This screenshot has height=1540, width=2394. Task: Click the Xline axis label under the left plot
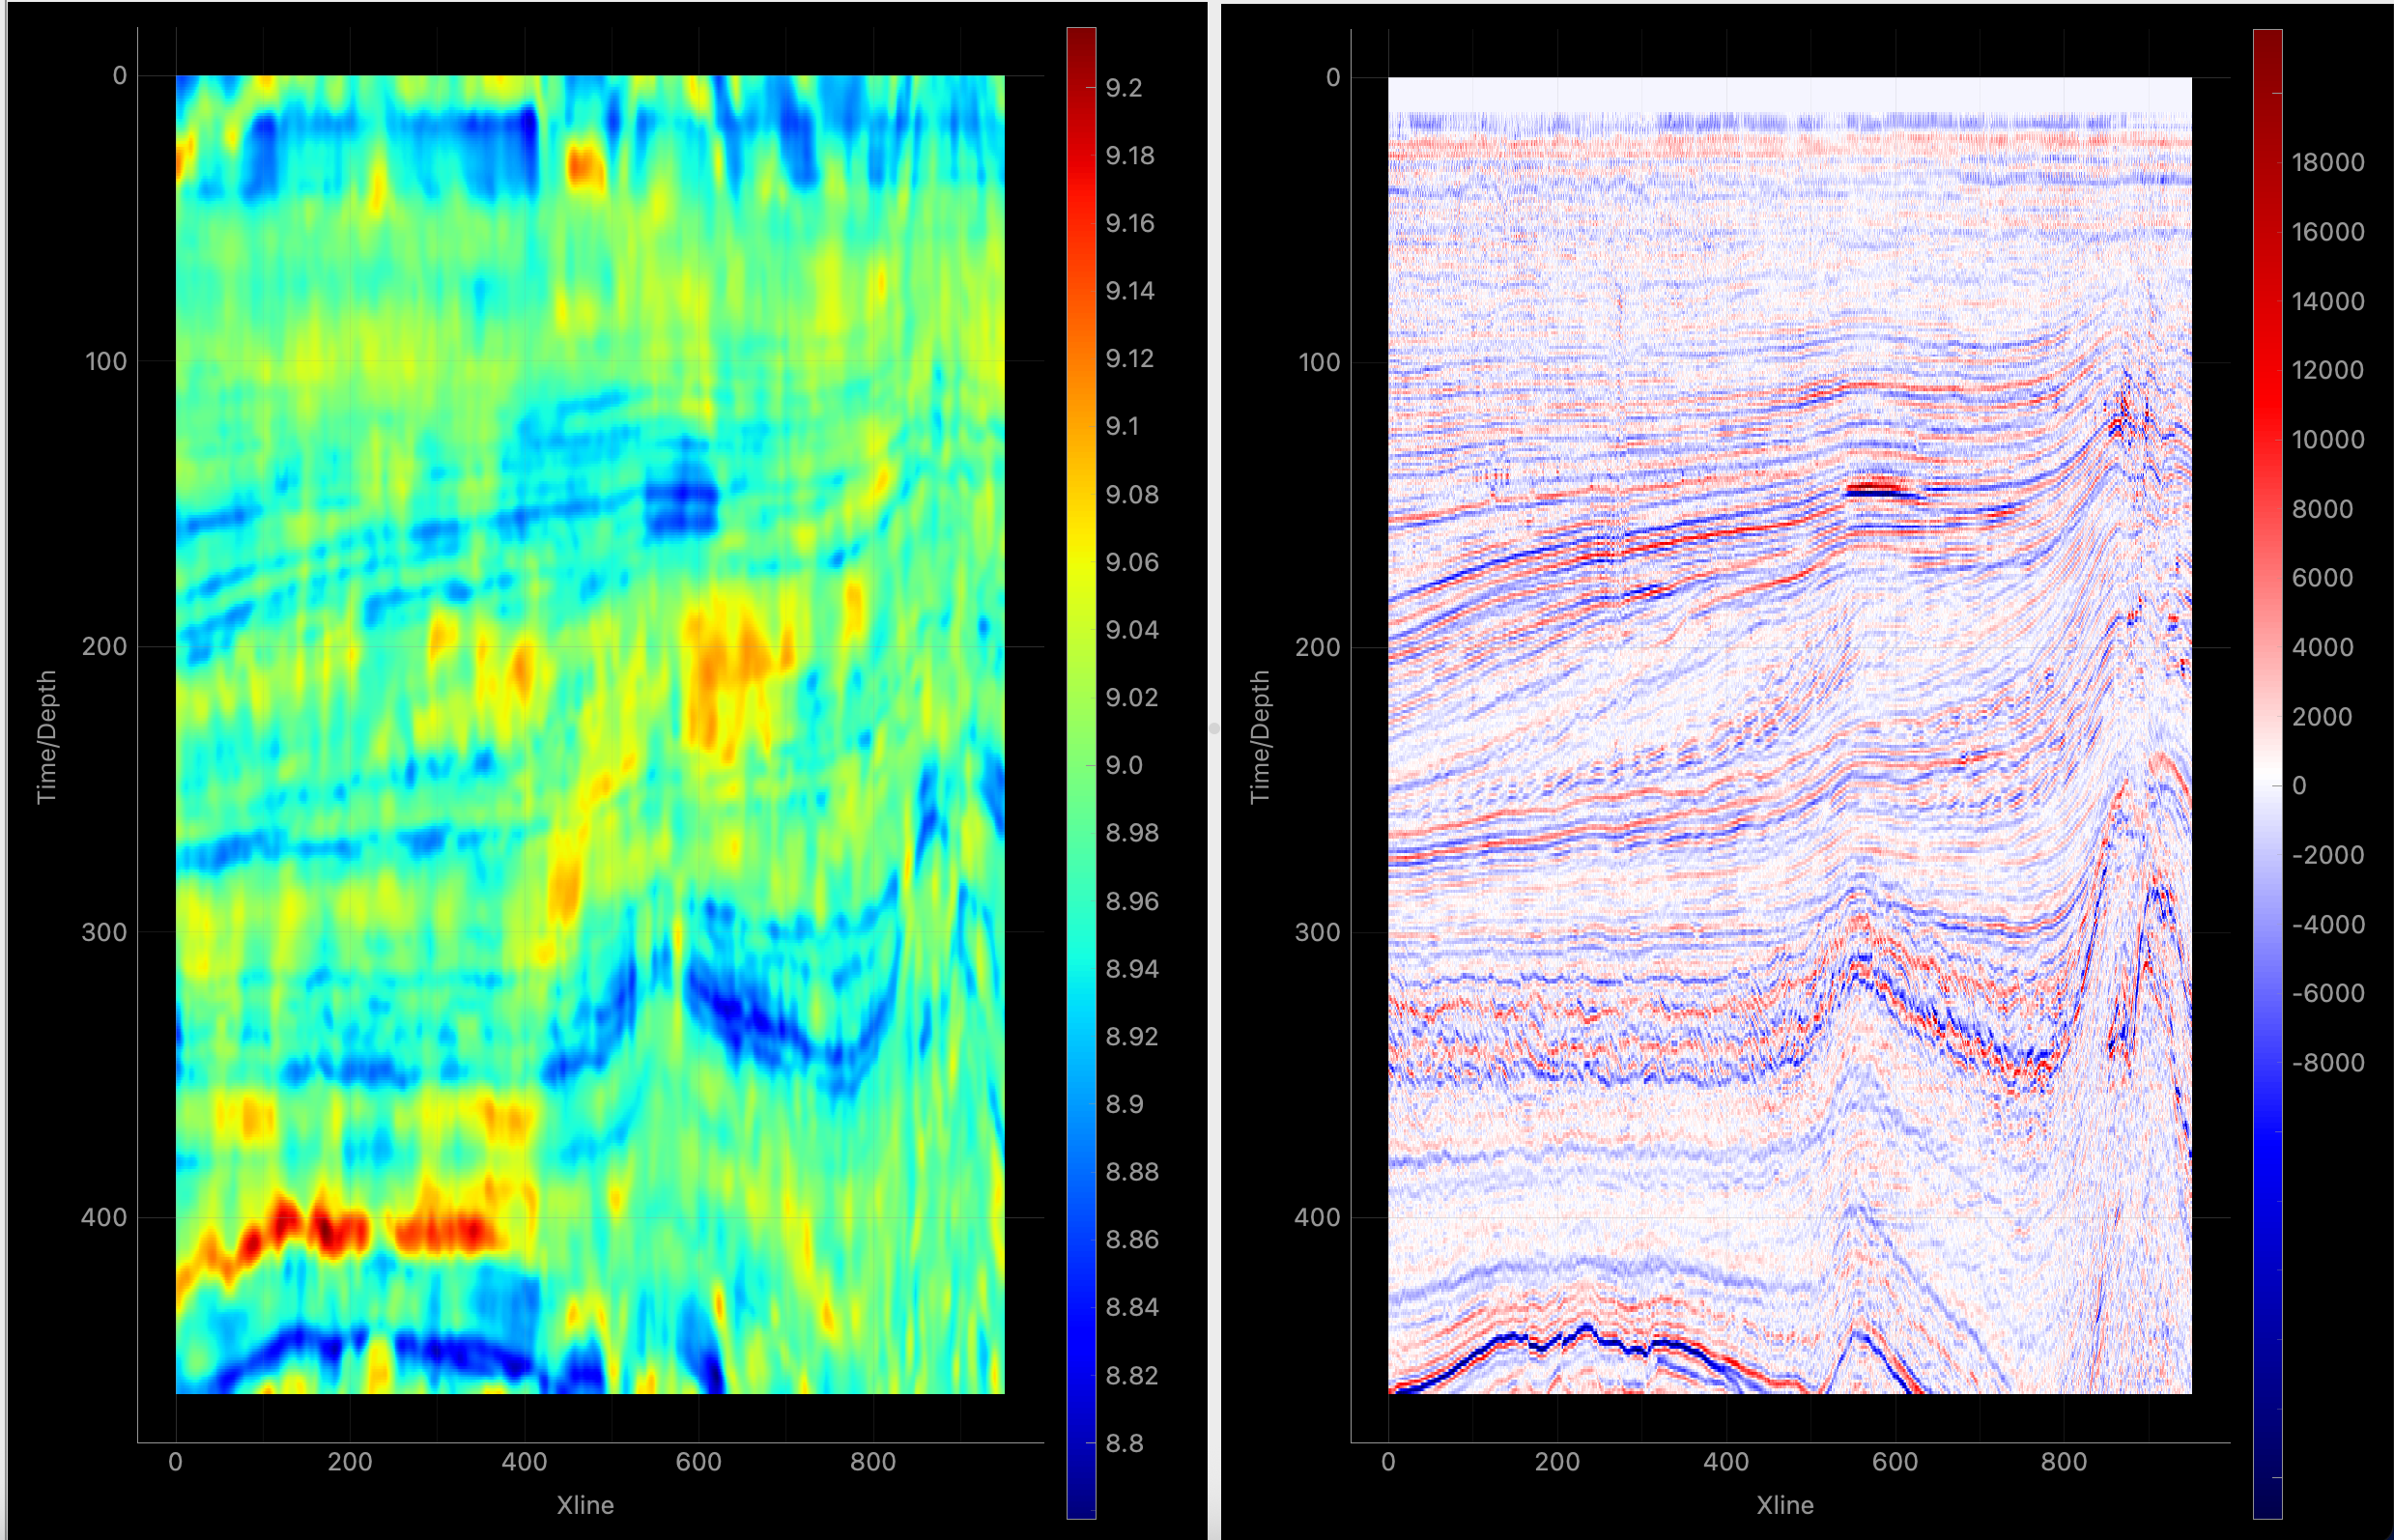click(585, 1505)
